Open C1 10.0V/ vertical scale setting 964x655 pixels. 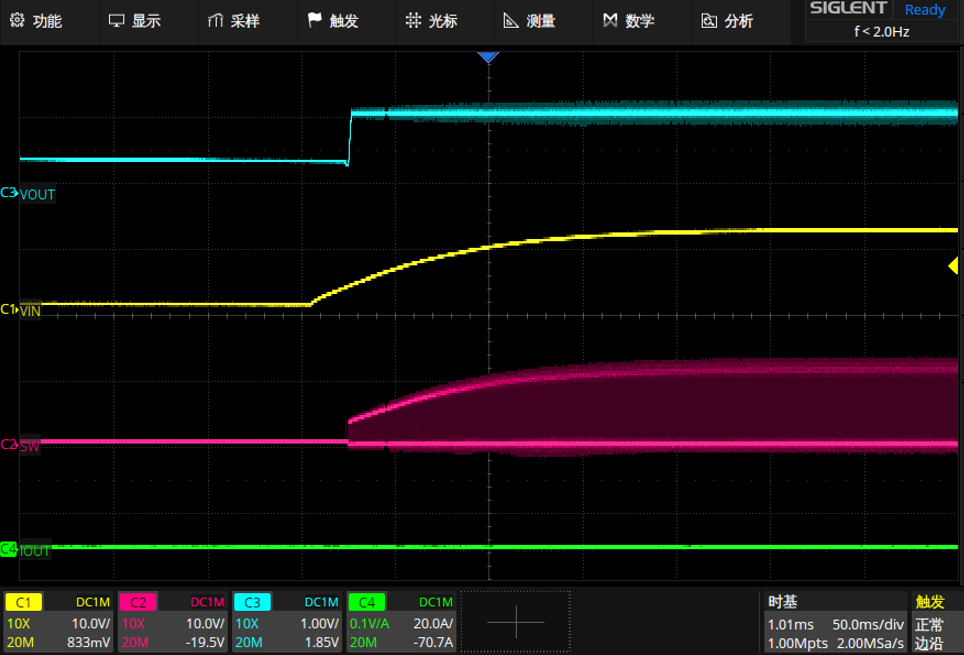point(91,624)
